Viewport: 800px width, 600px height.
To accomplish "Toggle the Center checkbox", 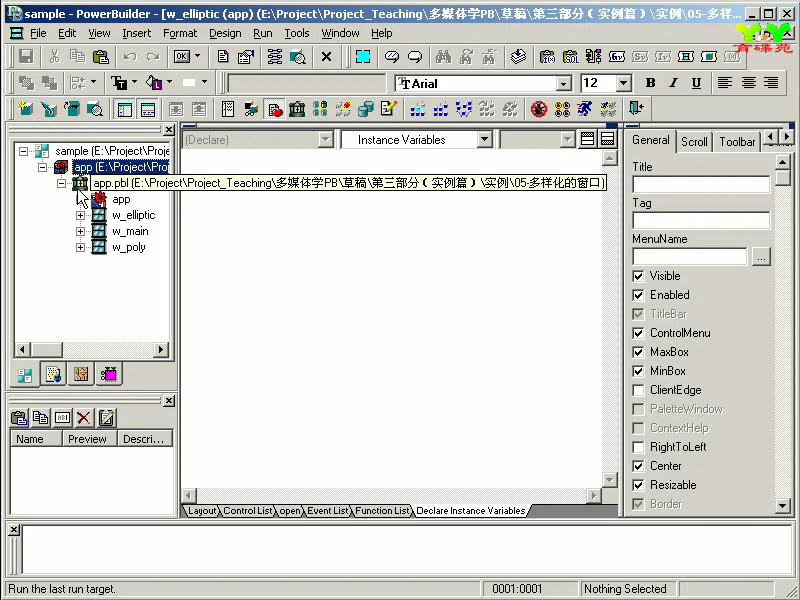I will (638, 466).
